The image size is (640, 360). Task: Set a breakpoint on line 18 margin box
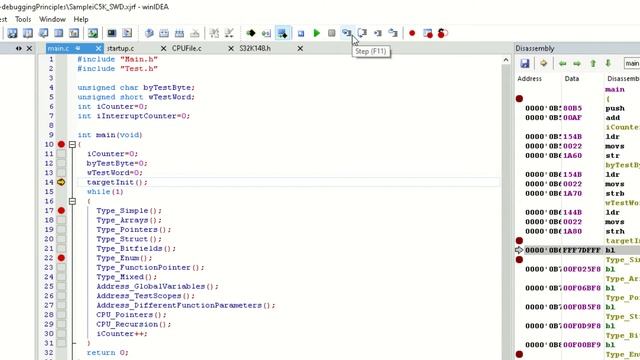click(x=61, y=220)
